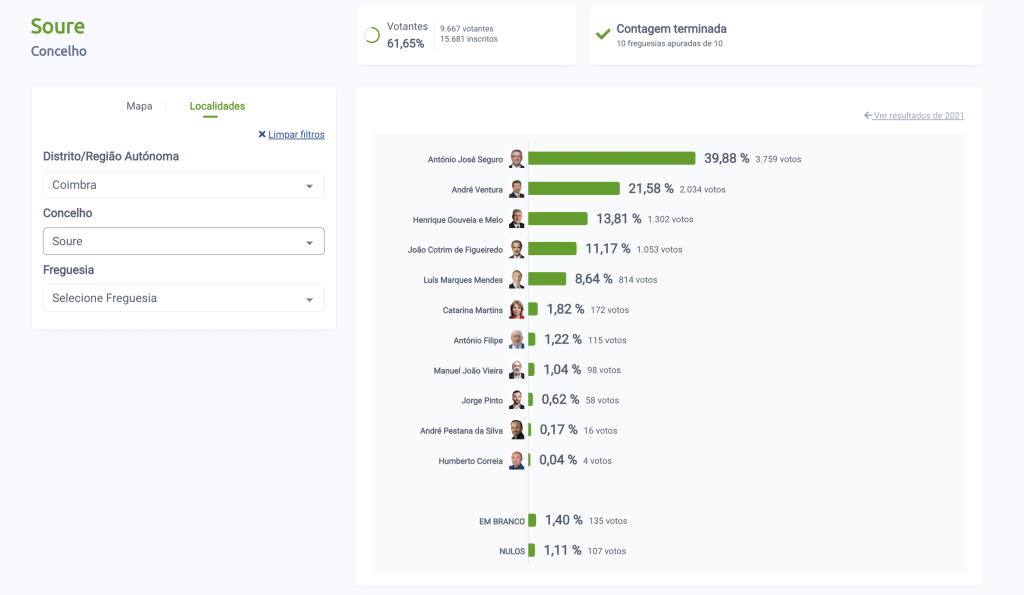This screenshot has width=1024, height=595.
Task: Click the Luís Marques Mendes candidate name
Action: point(463,280)
